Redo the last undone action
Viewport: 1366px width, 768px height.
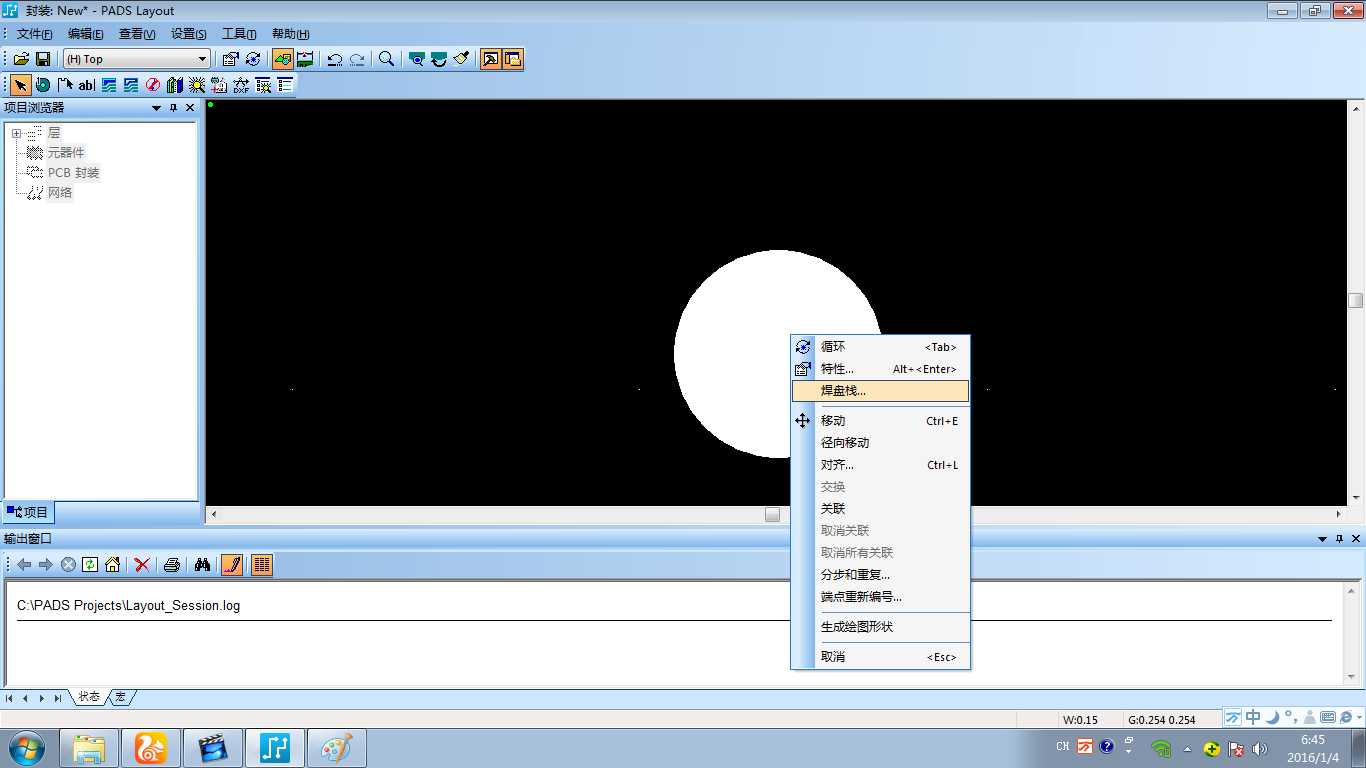point(357,59)
